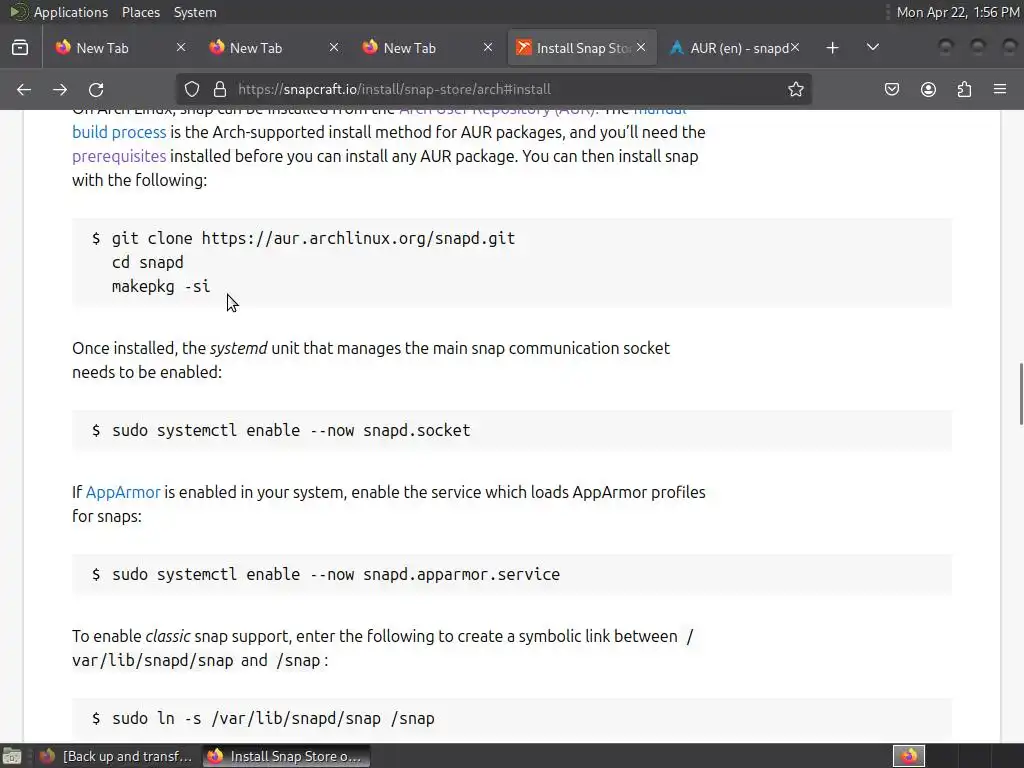Open the tracking protection shield panel

pos(191,89)
